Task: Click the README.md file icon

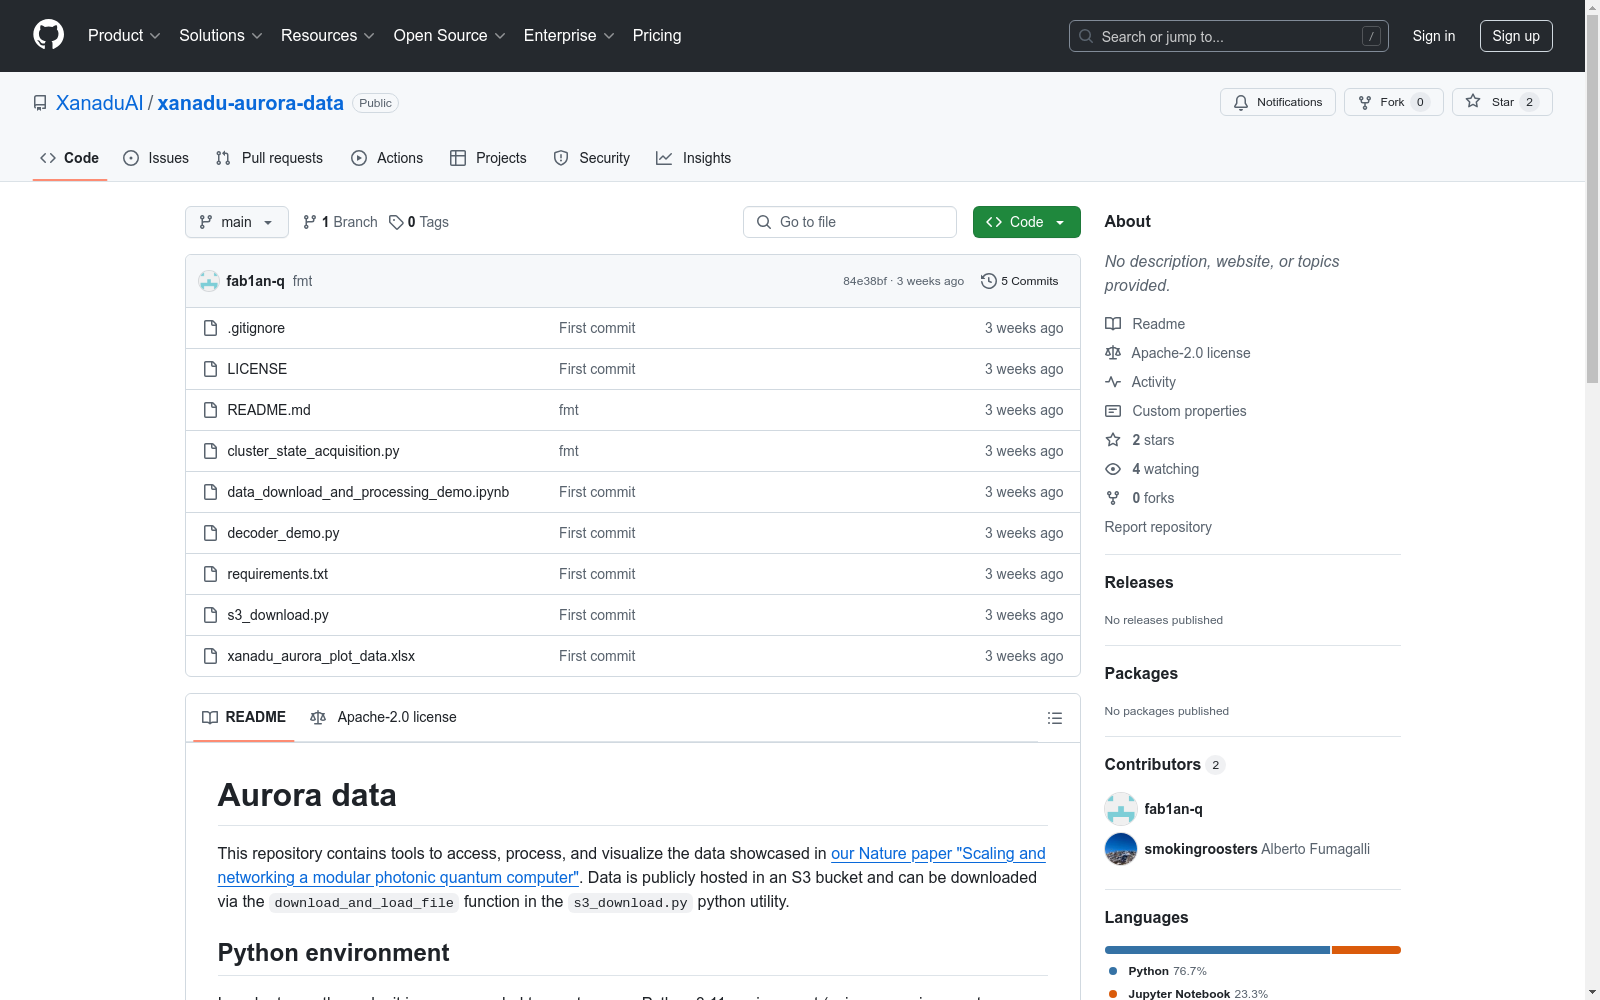Action: coord(210,410)
